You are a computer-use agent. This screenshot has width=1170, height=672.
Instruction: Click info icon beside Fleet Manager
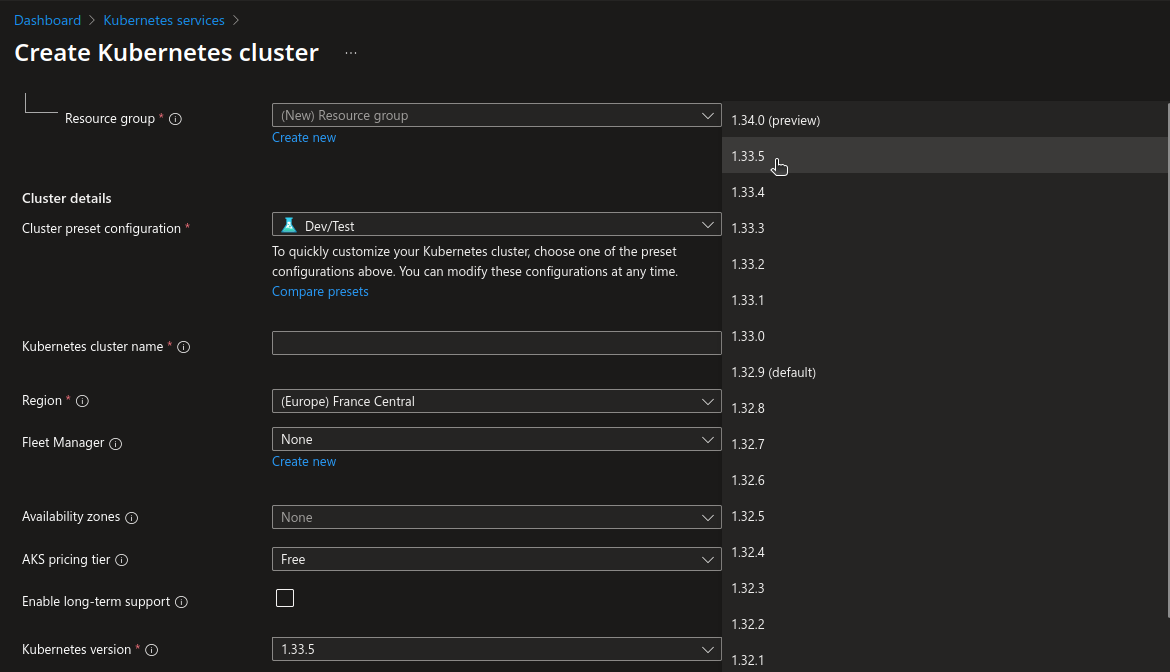point(115,443)
